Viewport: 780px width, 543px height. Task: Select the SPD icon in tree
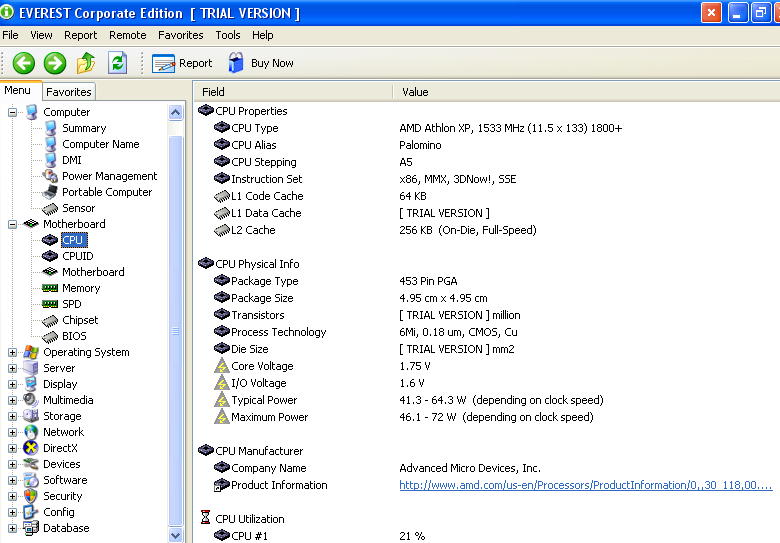pos(50,304)
